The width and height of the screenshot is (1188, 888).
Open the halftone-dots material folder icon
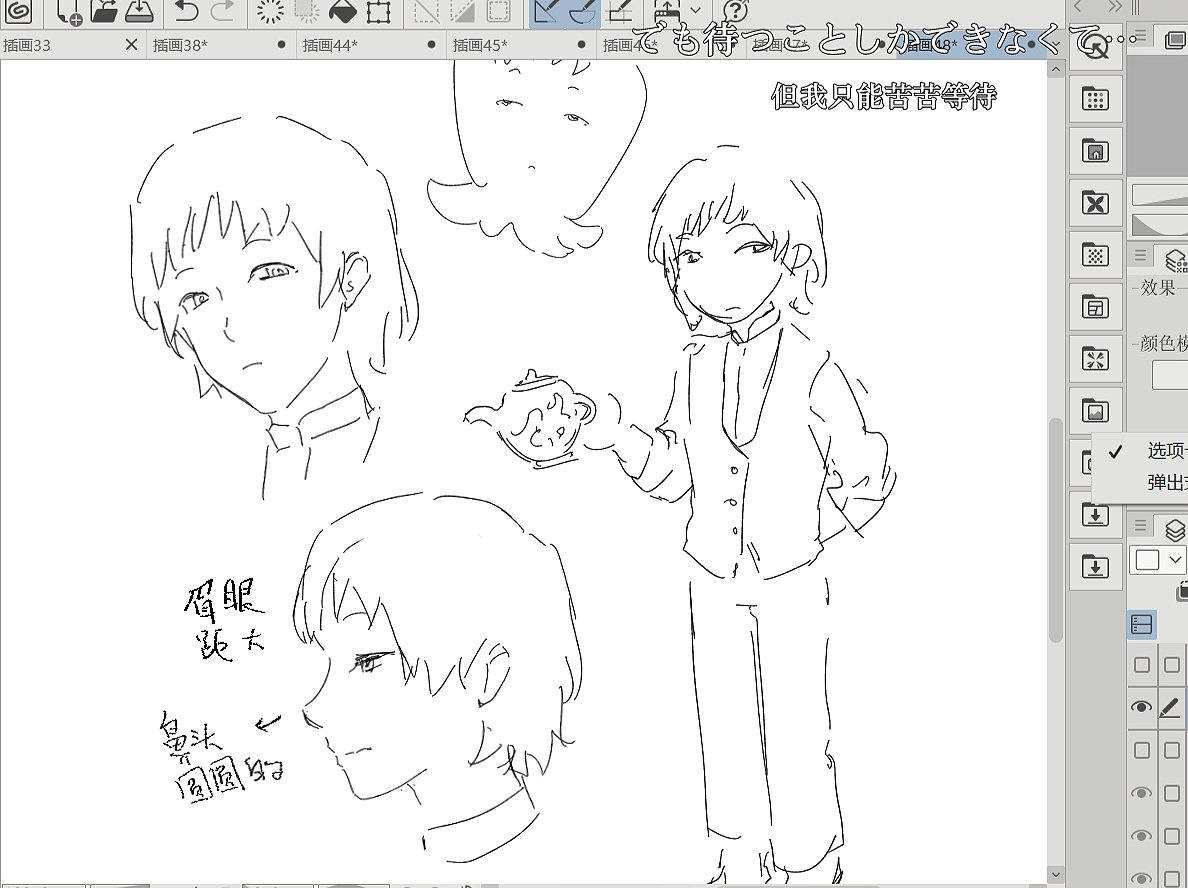pyautogui.click(x=1095, y=255)
